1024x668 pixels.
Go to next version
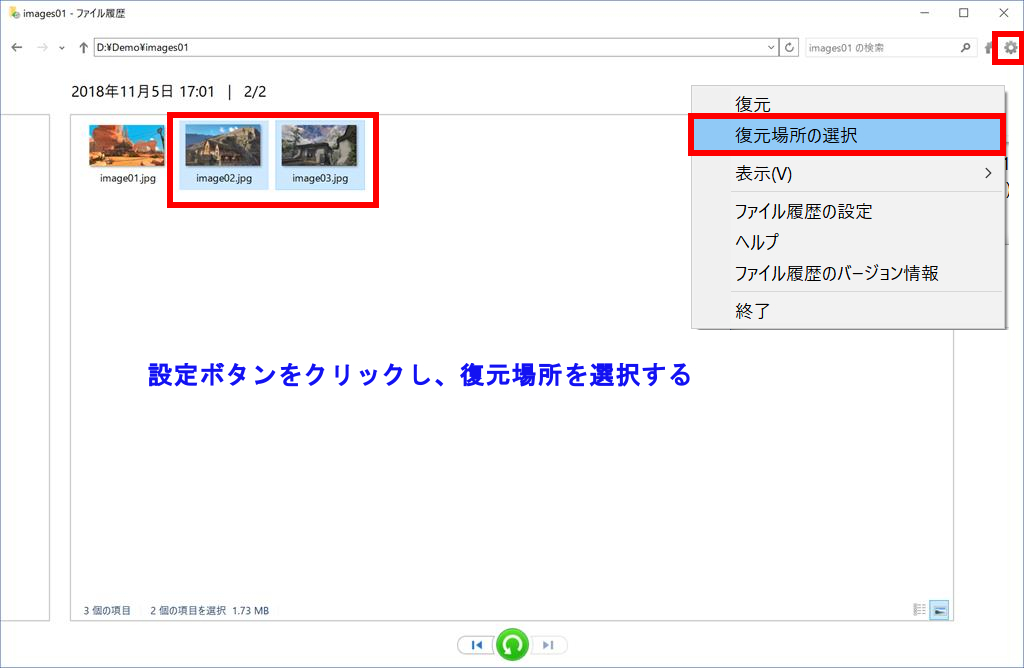[548, 645]
